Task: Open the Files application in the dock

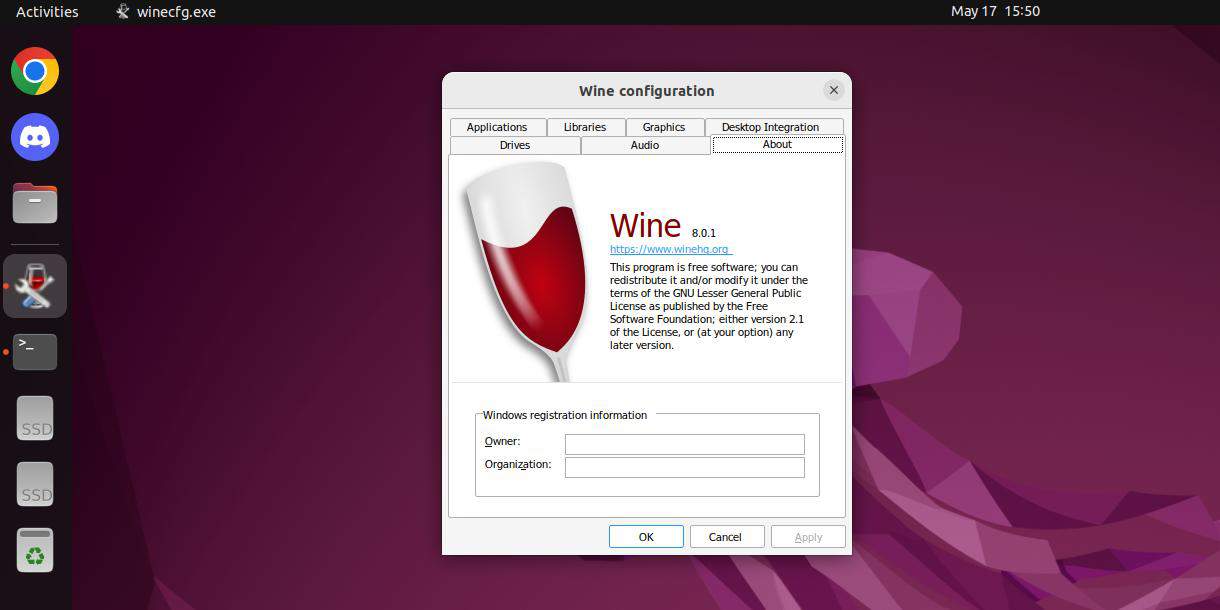Action: tap(34, 203)
